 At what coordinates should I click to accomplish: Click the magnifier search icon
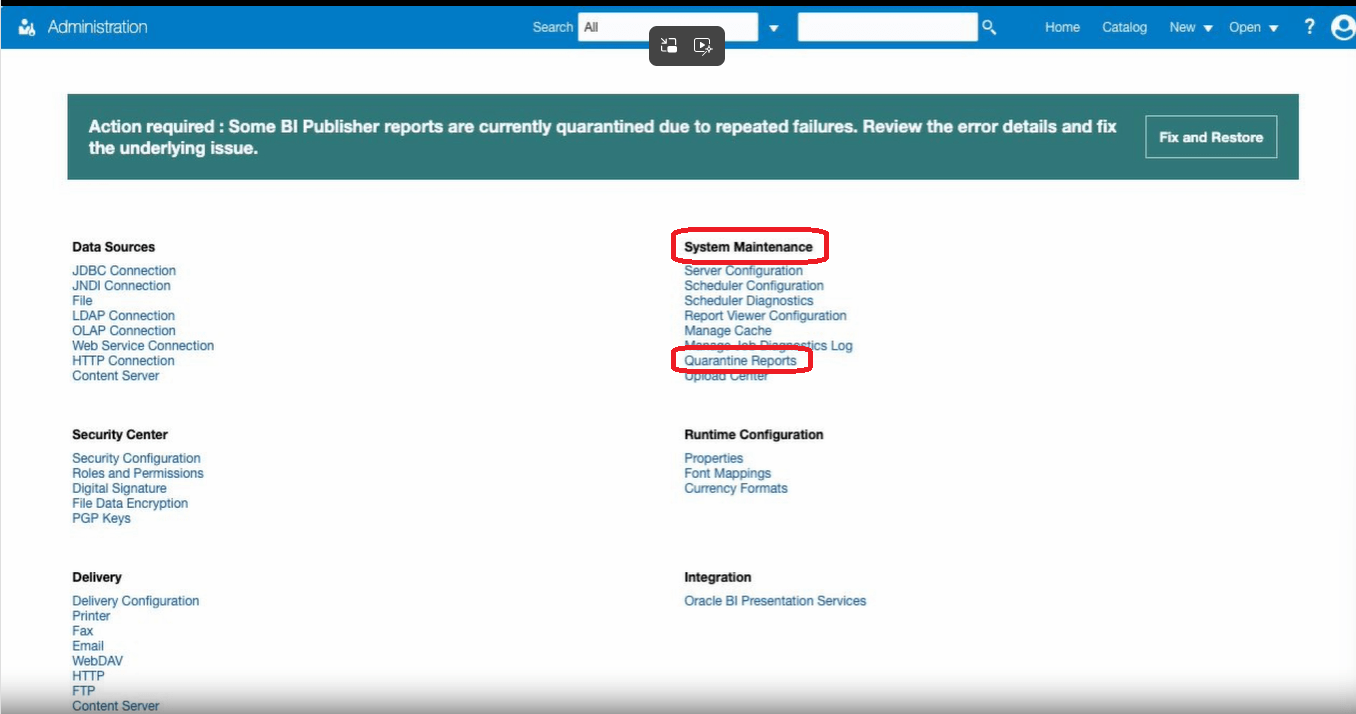point(989,27)
